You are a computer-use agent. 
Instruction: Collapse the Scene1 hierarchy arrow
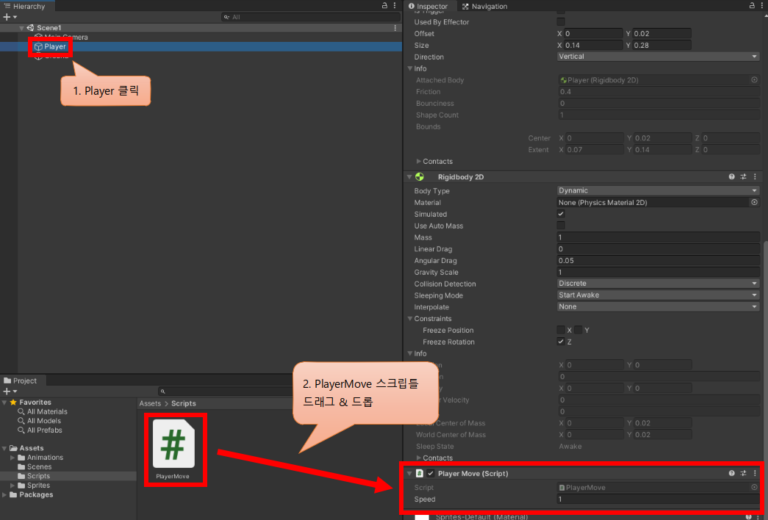pyautogui.click(x=22, y=28)
